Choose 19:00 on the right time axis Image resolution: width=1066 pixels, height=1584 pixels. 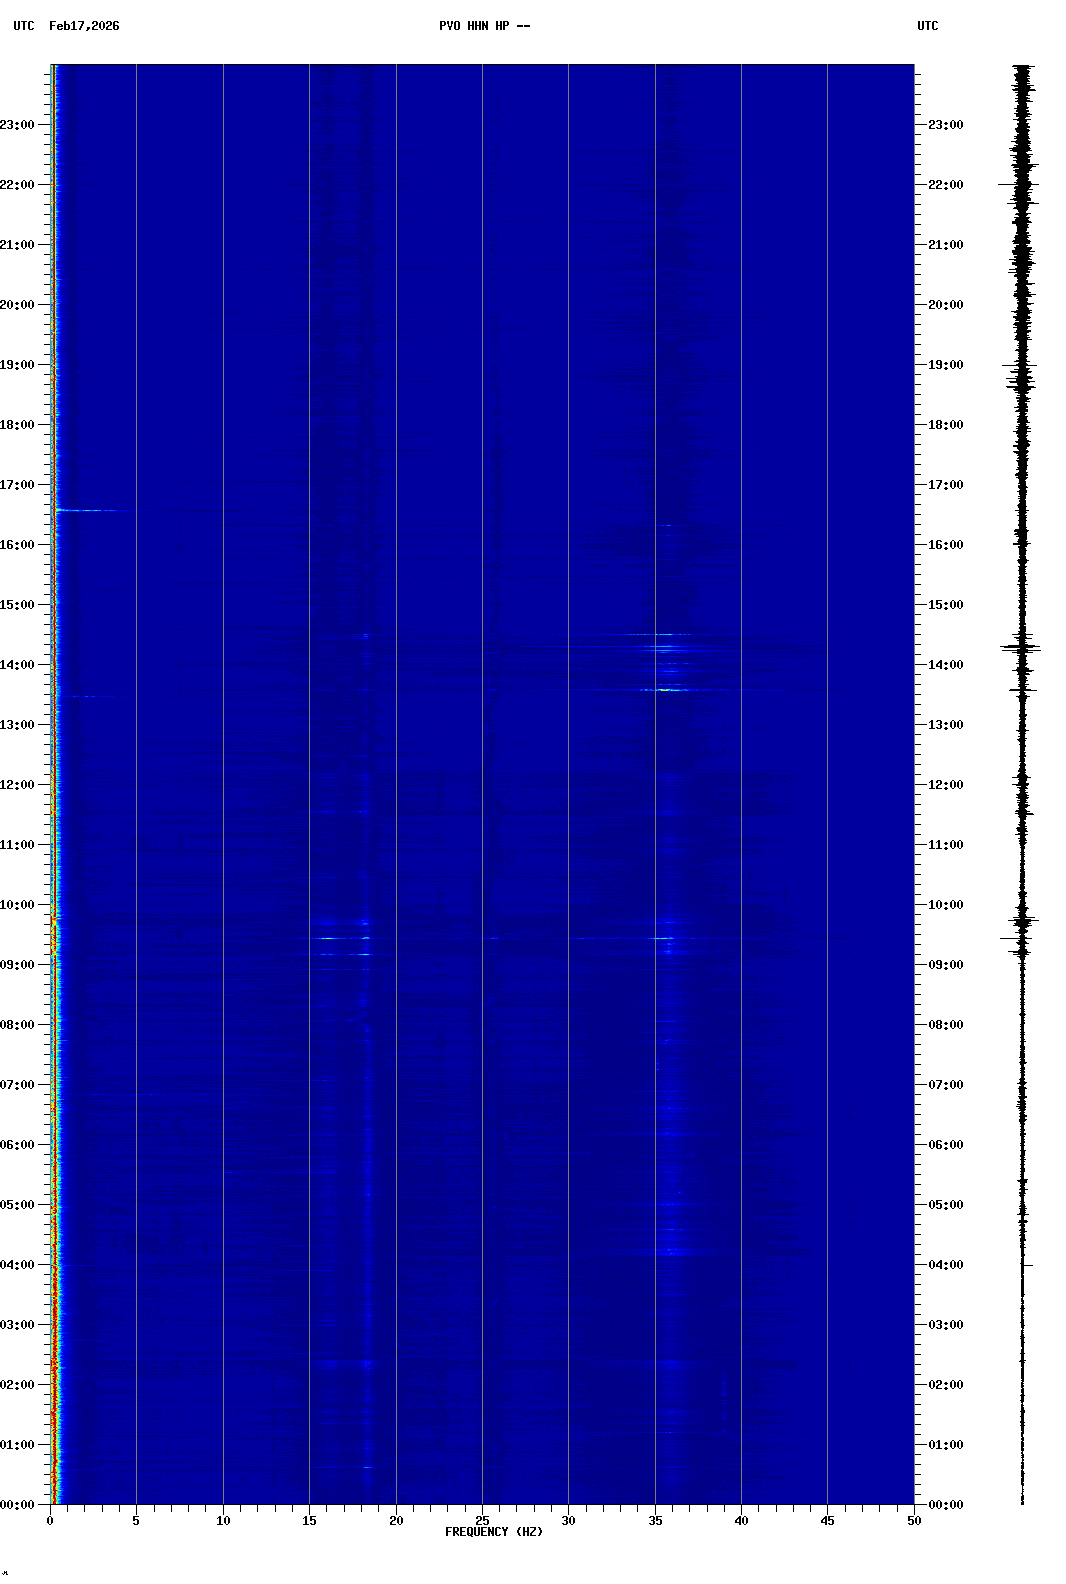[945, 365]
